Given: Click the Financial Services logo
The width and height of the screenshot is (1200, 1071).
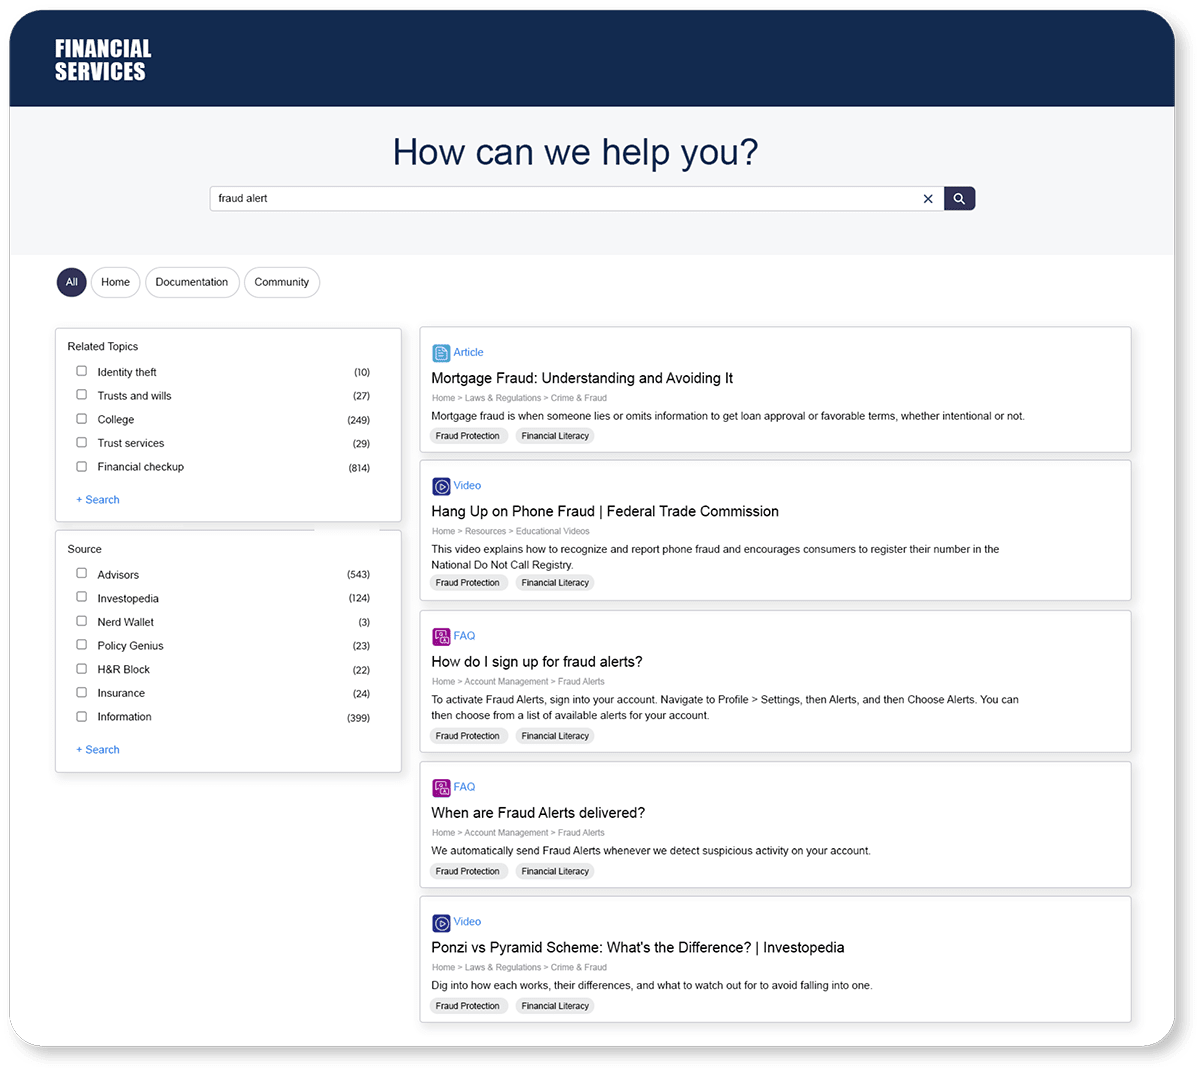Looking at the screenshot, I should [x=103, y=60].
